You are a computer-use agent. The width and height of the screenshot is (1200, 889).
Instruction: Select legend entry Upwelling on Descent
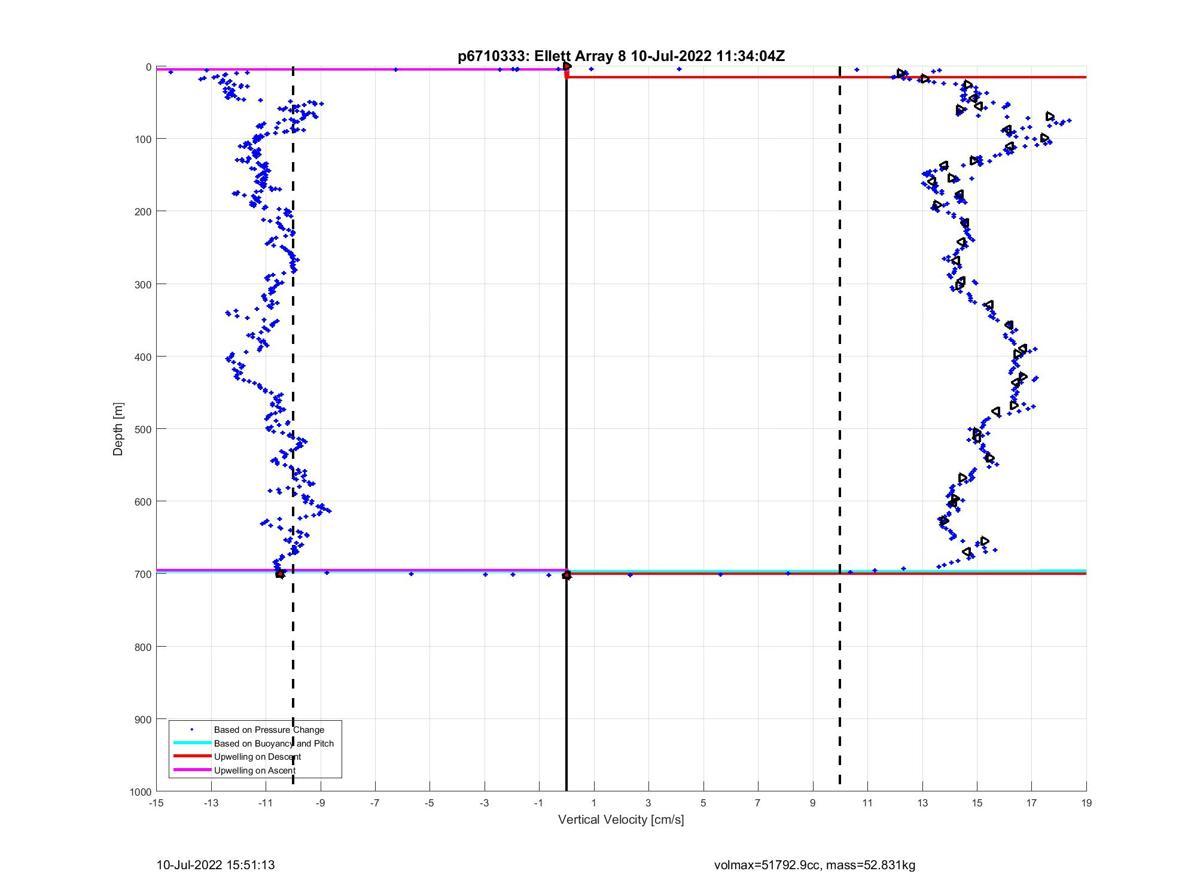(257, 757)
